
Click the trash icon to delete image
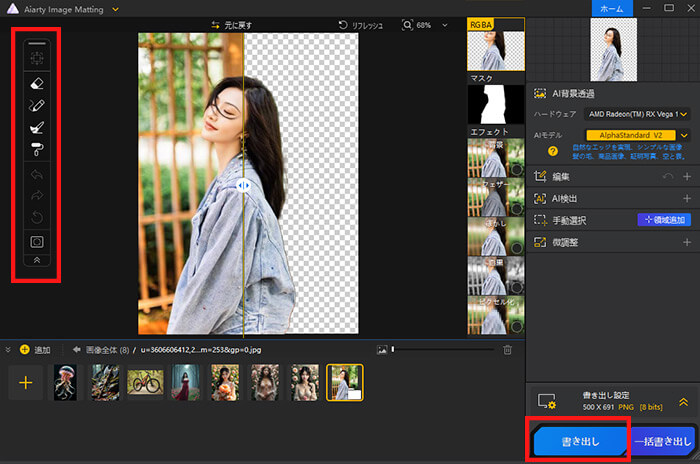507,349
